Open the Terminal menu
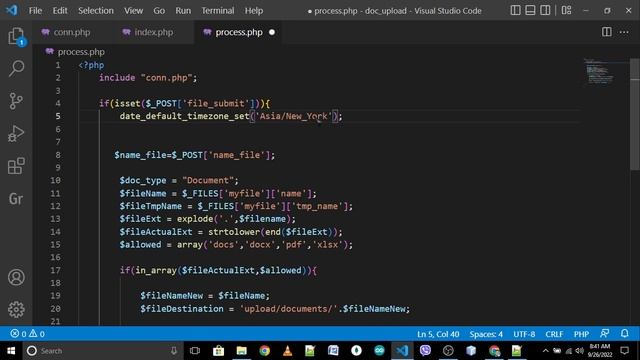 [x=218, y=11]
